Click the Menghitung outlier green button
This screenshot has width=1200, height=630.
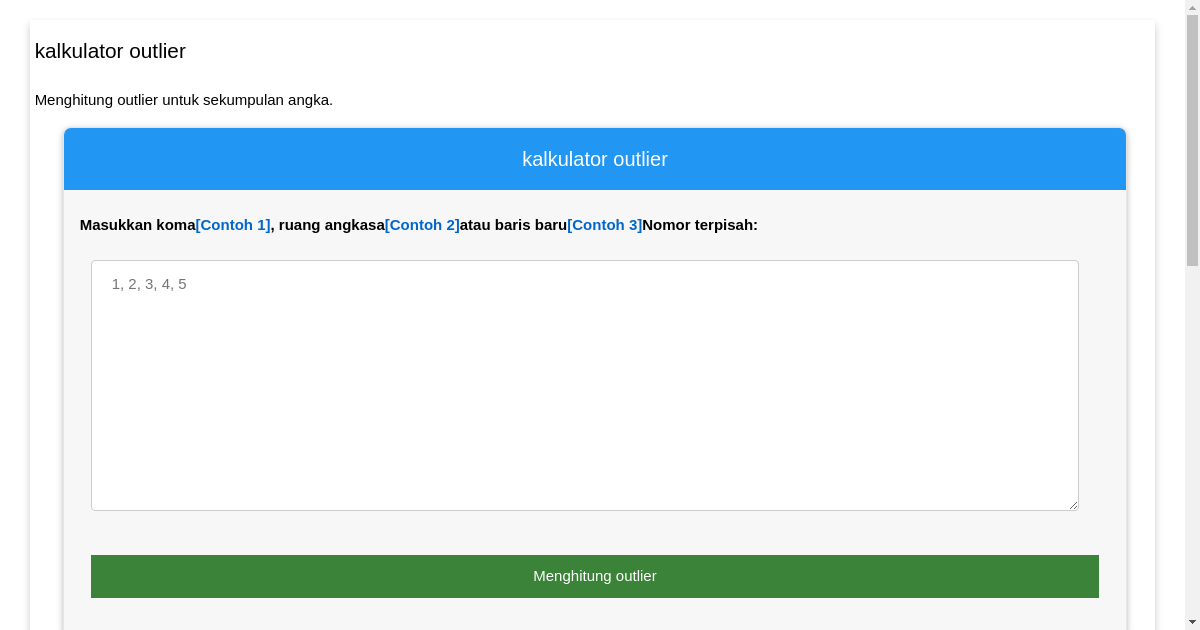(x=595, y=576)
